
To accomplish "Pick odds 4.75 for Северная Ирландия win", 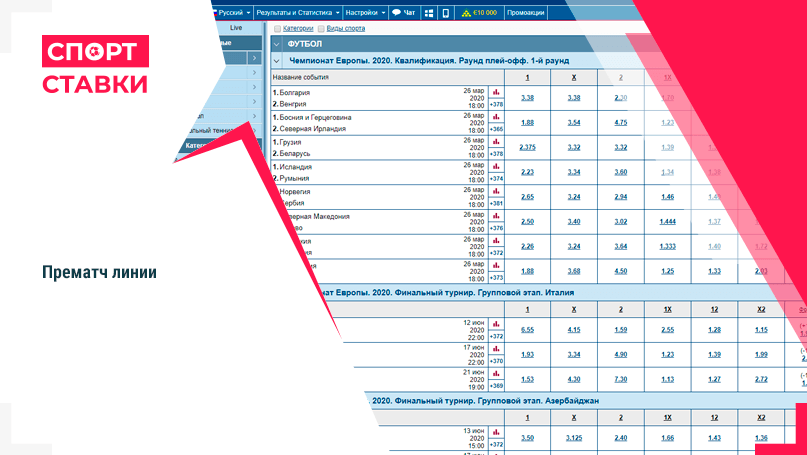I will (x=621, y=122).
